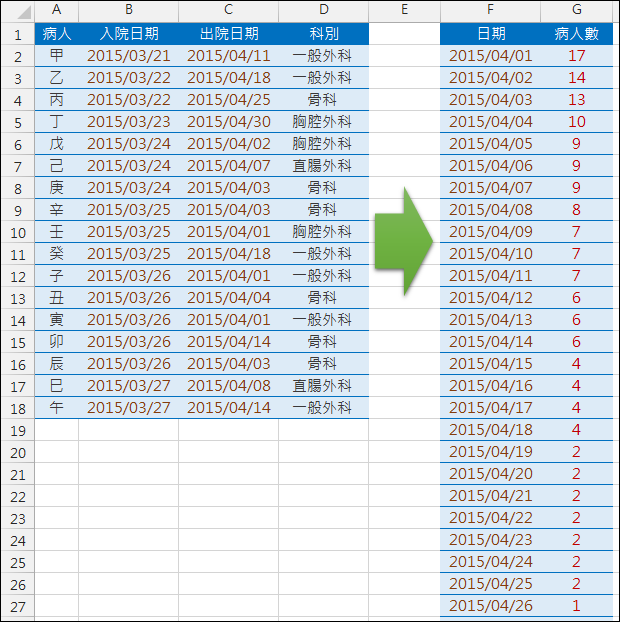Select patient 丙 cell
This screenshot has width=620, height=622.
coord(56,100)
